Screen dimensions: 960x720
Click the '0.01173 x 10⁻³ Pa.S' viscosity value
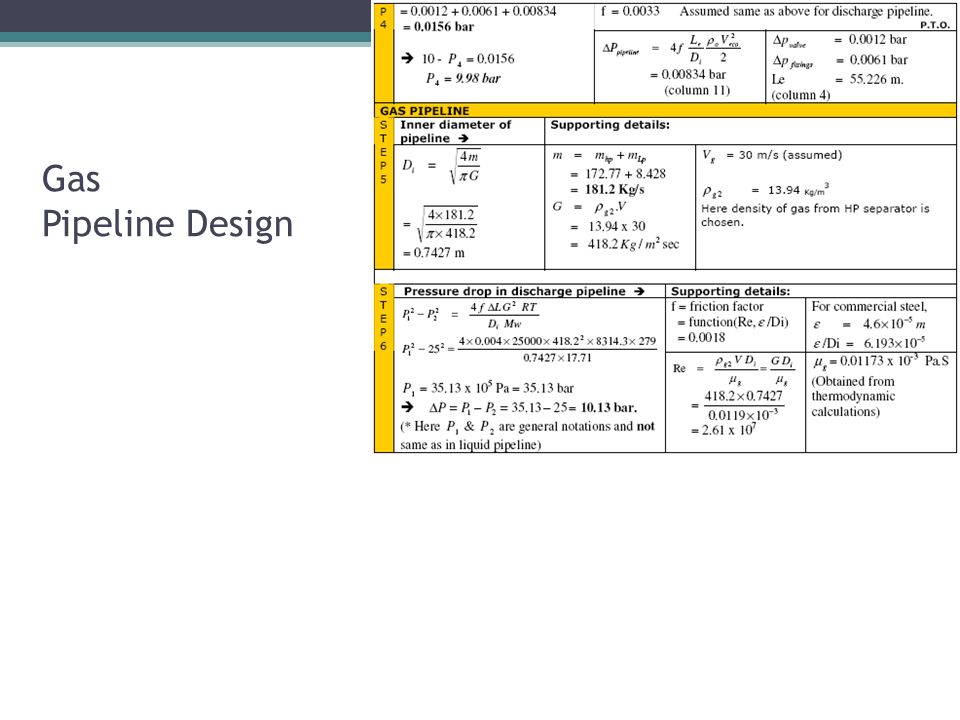pos(894,361)
